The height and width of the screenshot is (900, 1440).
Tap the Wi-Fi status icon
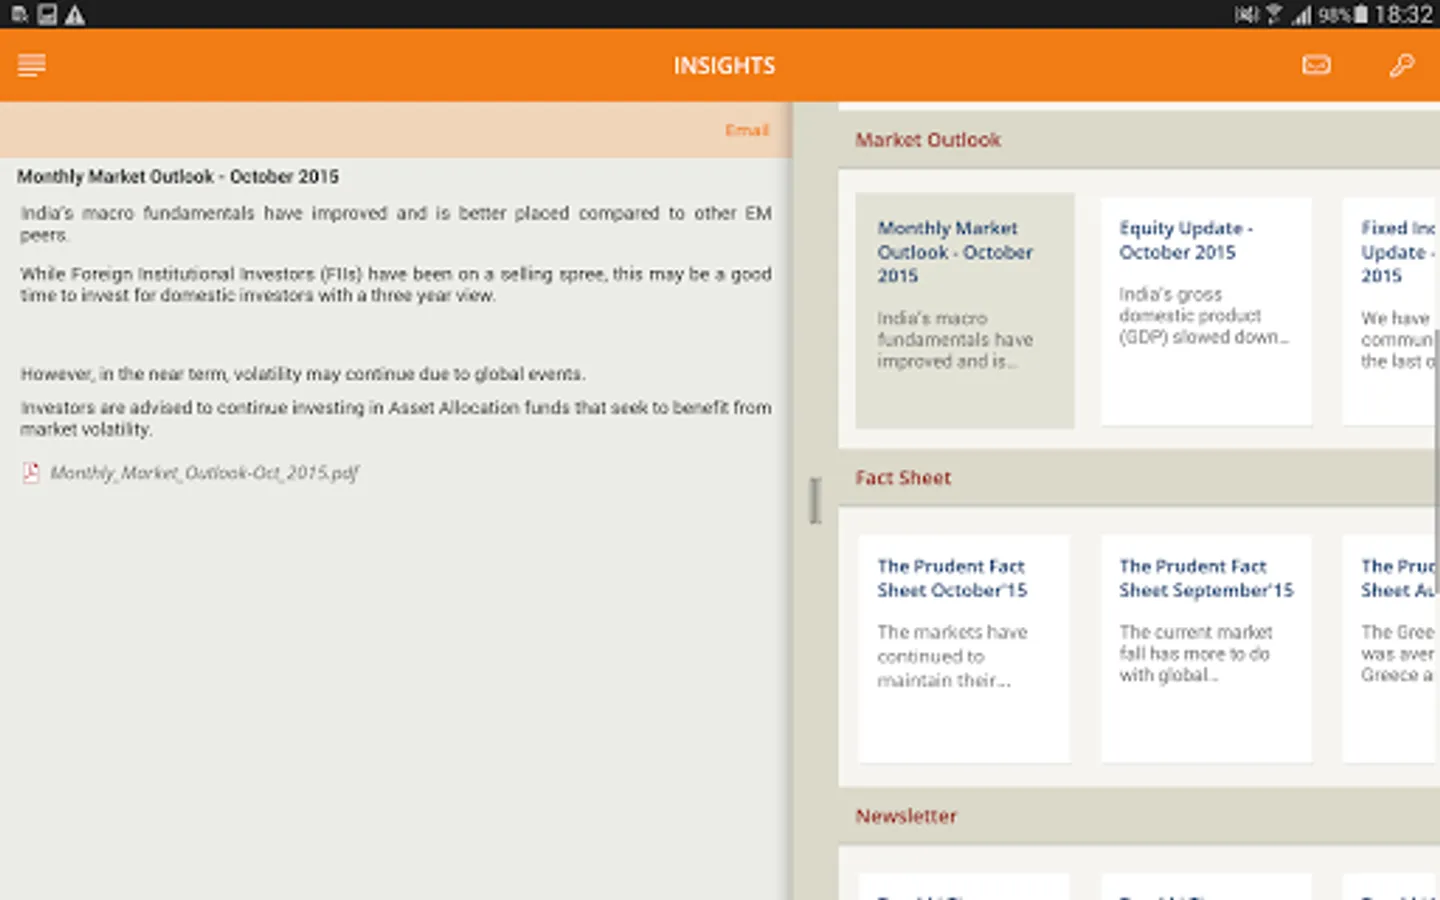[x=1273, y=14]
